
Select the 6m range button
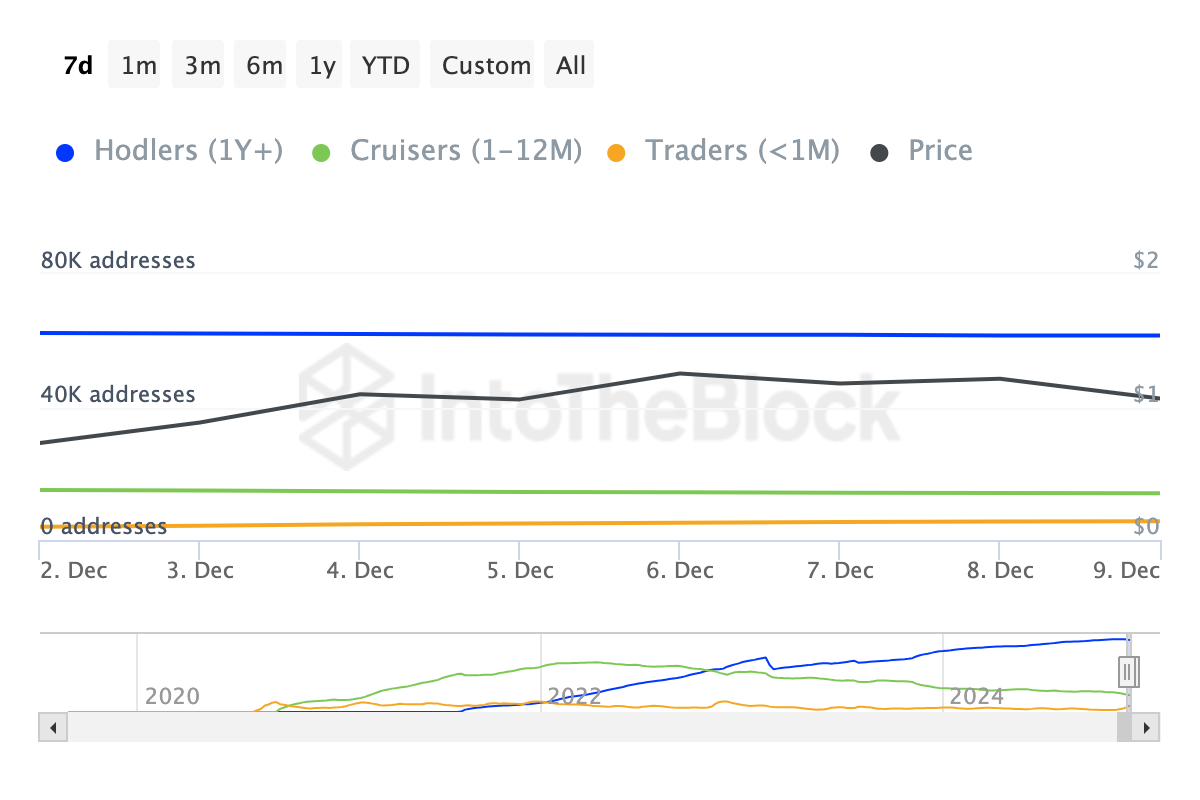(264, 65)
